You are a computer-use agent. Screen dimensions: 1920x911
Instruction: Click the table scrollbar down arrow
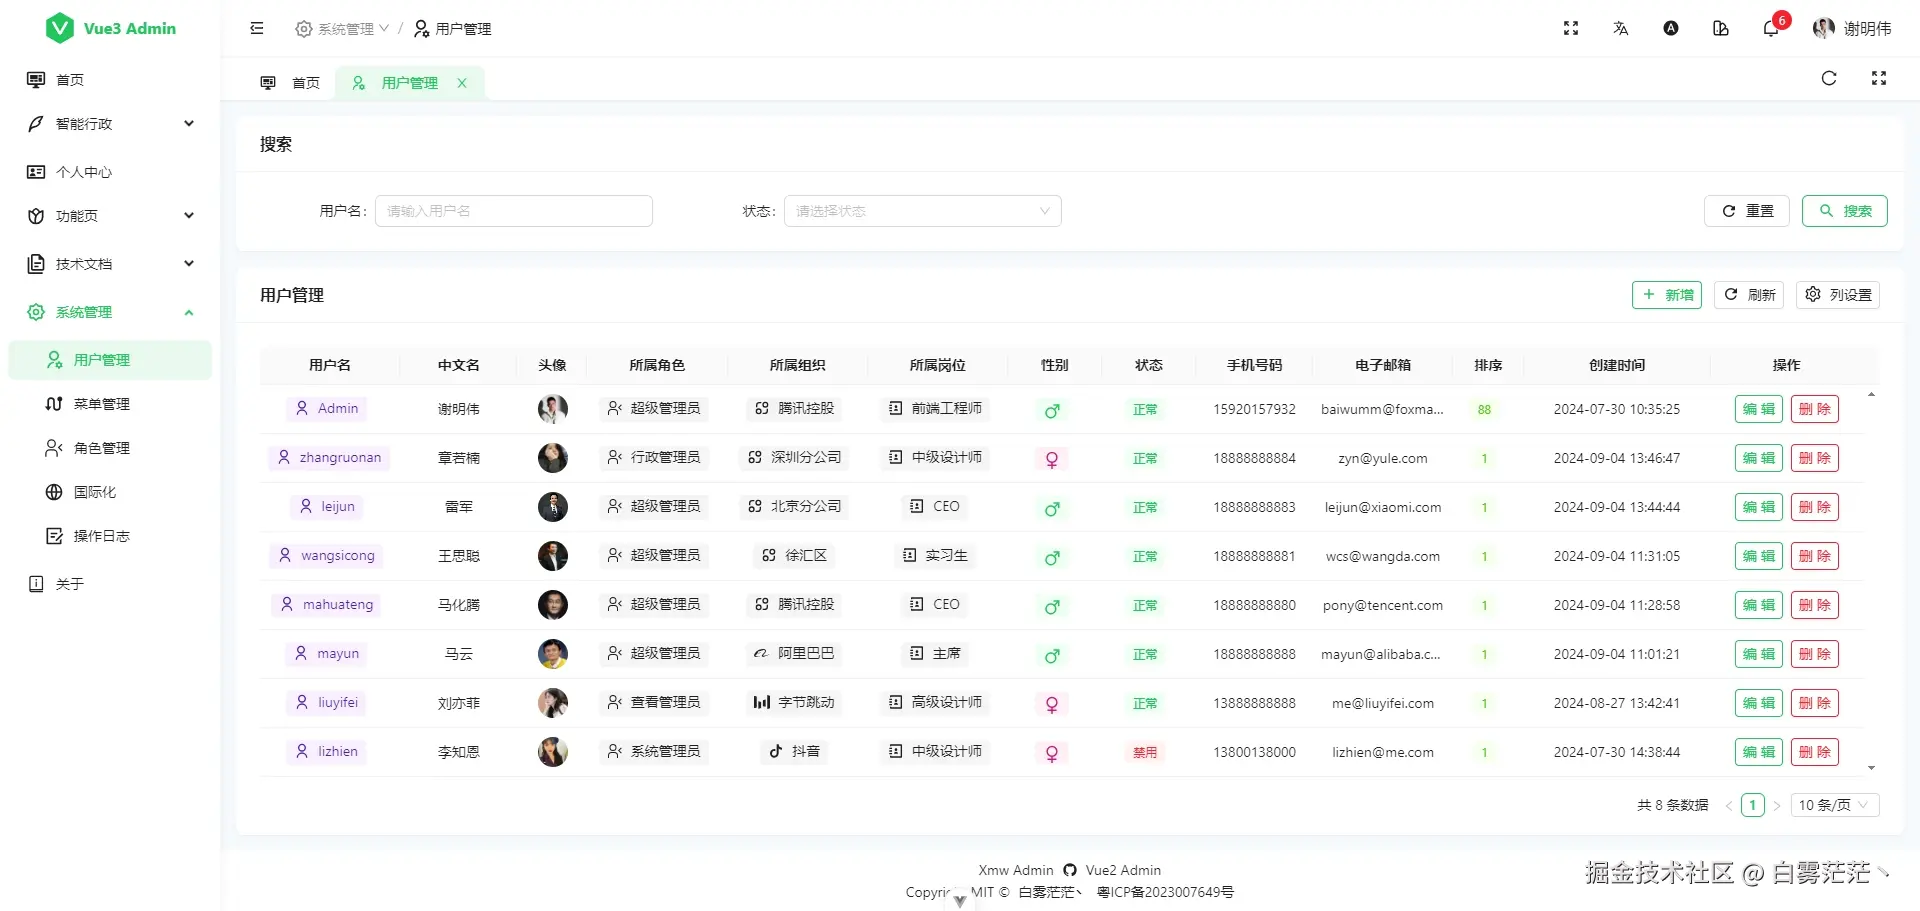[x=1871, y=768]
